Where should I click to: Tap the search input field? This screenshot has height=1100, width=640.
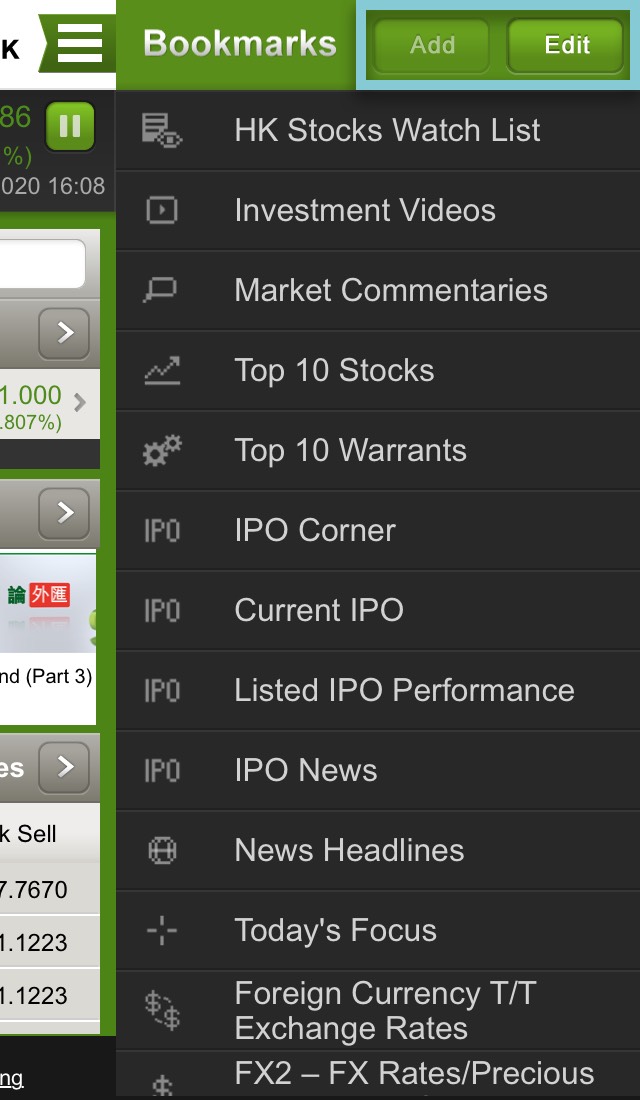[42, 265]
